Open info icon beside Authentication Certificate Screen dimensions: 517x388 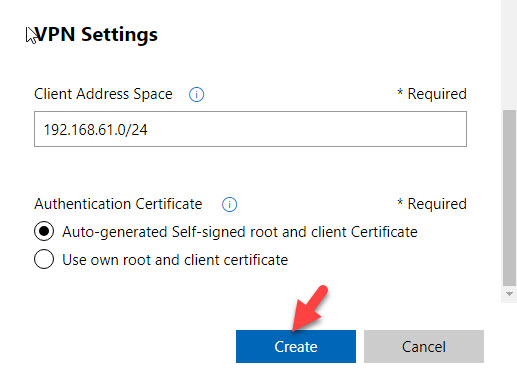pos(229,204)
